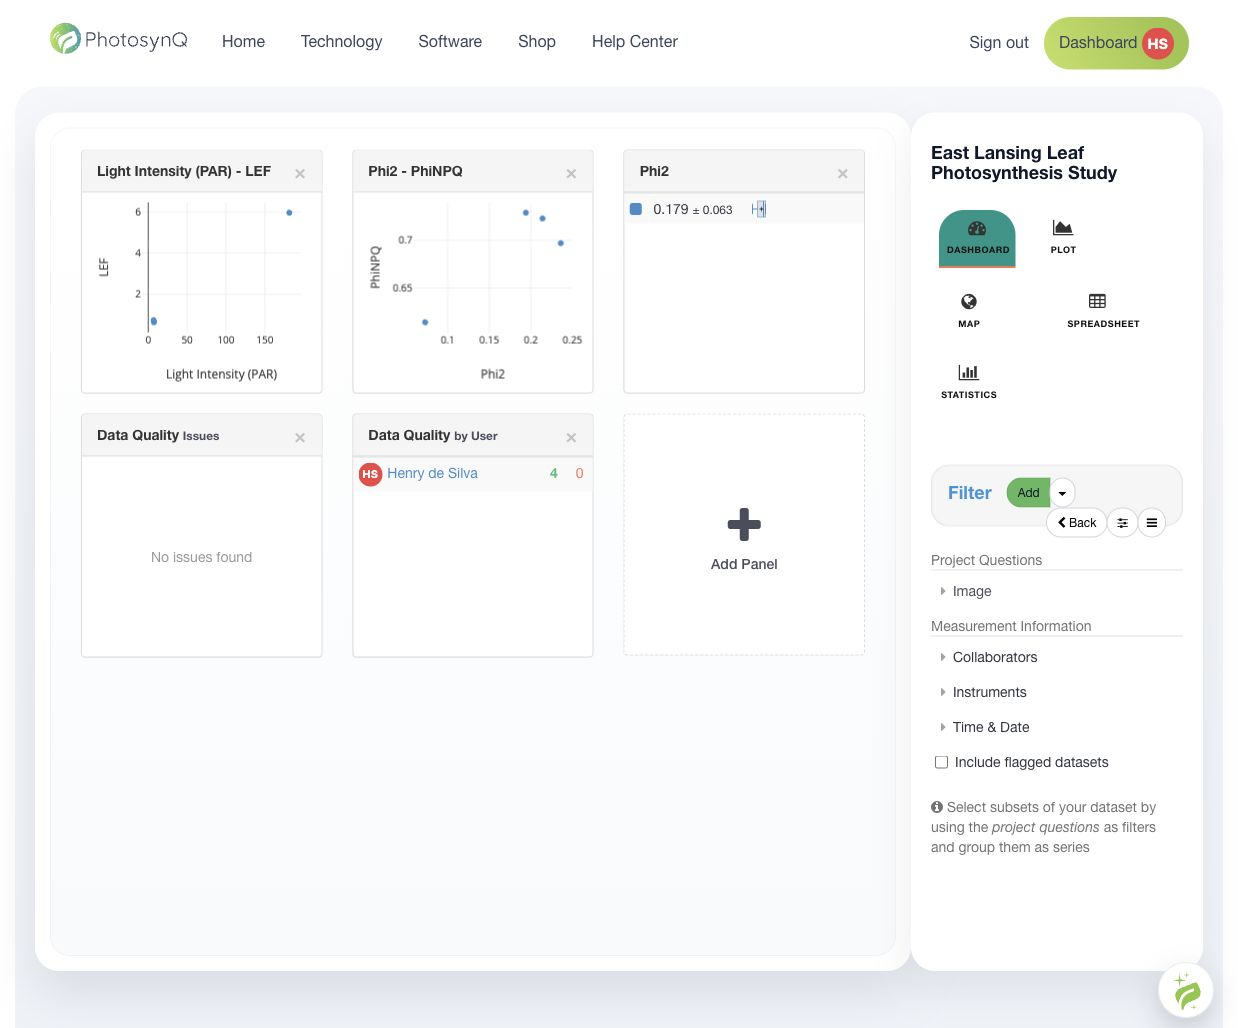Viewport: 1238px width, 1028px height.
Task: Expand the Collaborators filter
Action: (989, 657)
